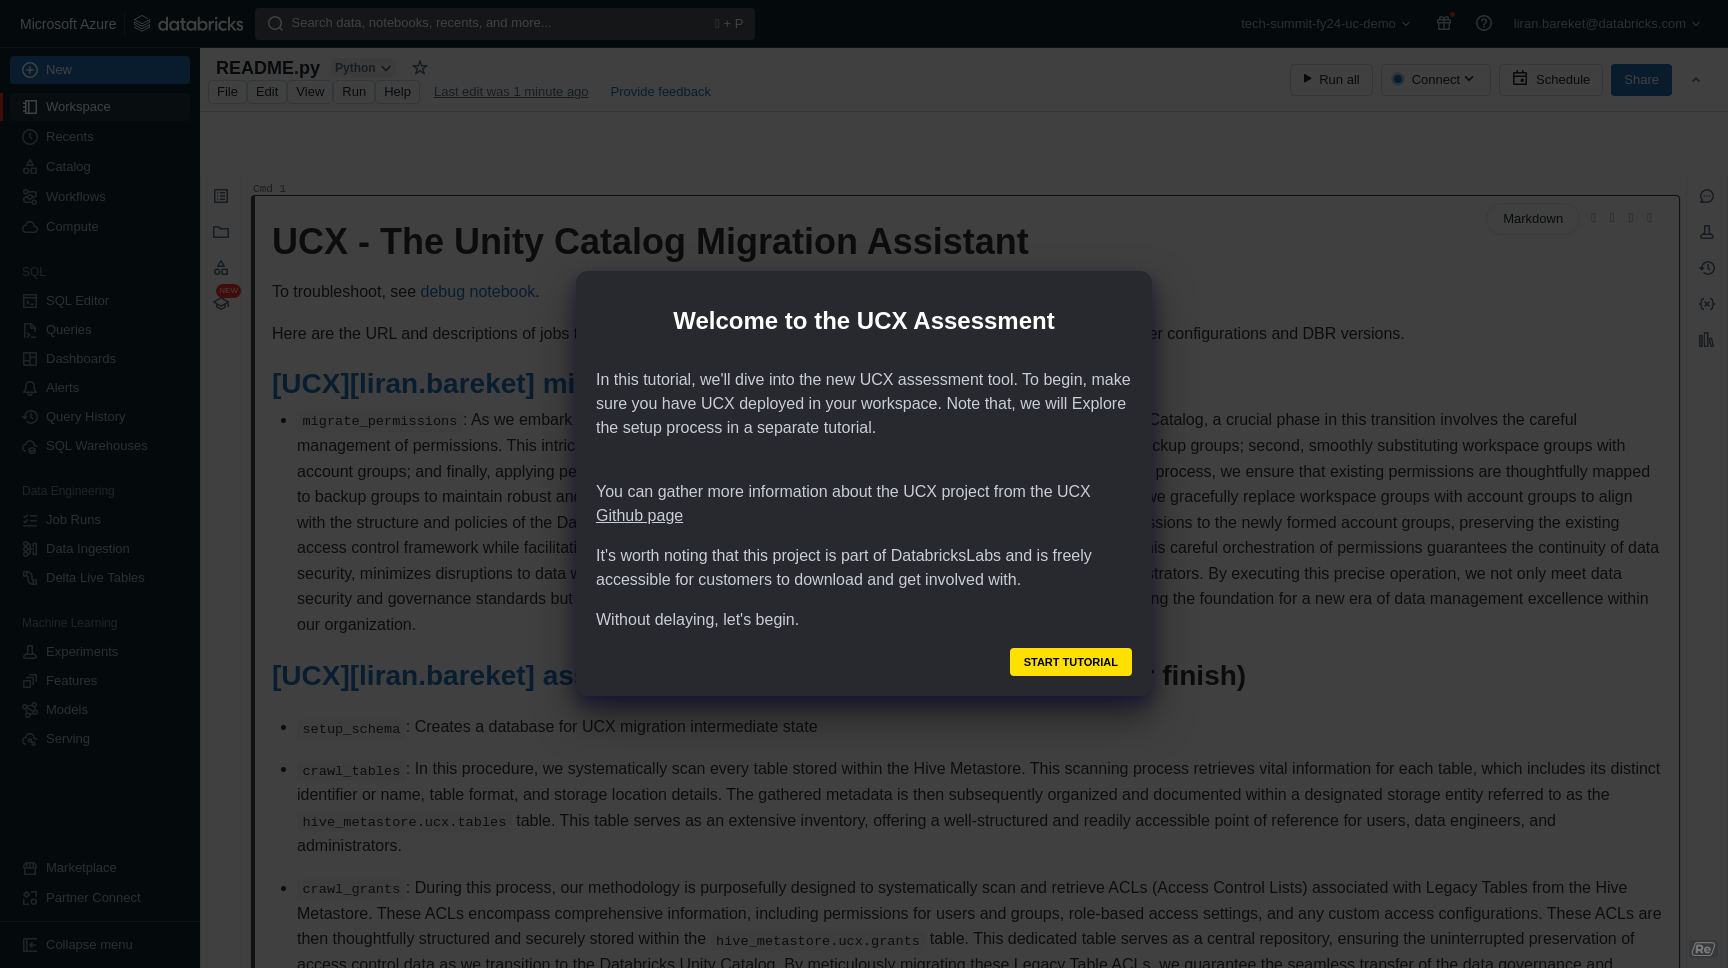This screenshot has height=968, width=1728.
Task: Open the workspace folder browser icon
Action: (x=221, y=232)
